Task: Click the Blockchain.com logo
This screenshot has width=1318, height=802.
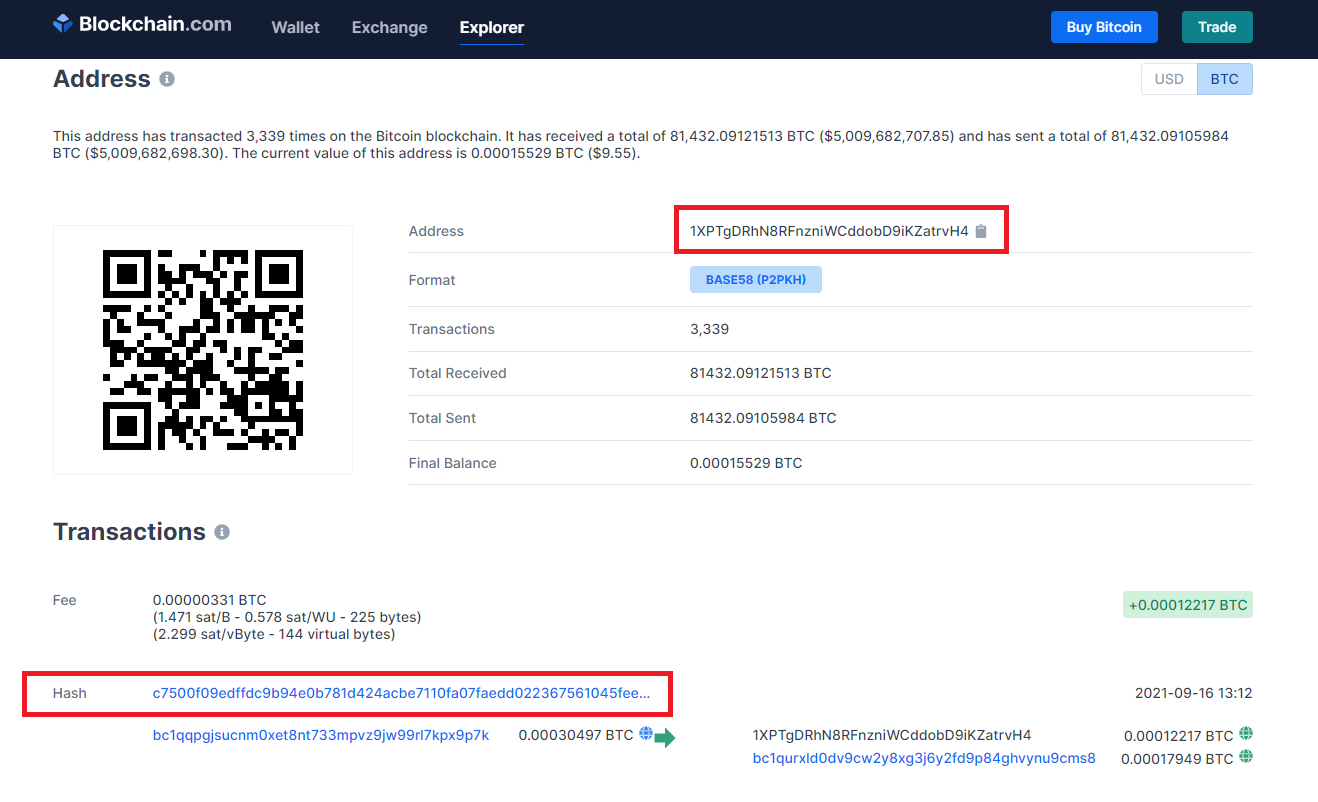Action: click(x=142, y=26)
